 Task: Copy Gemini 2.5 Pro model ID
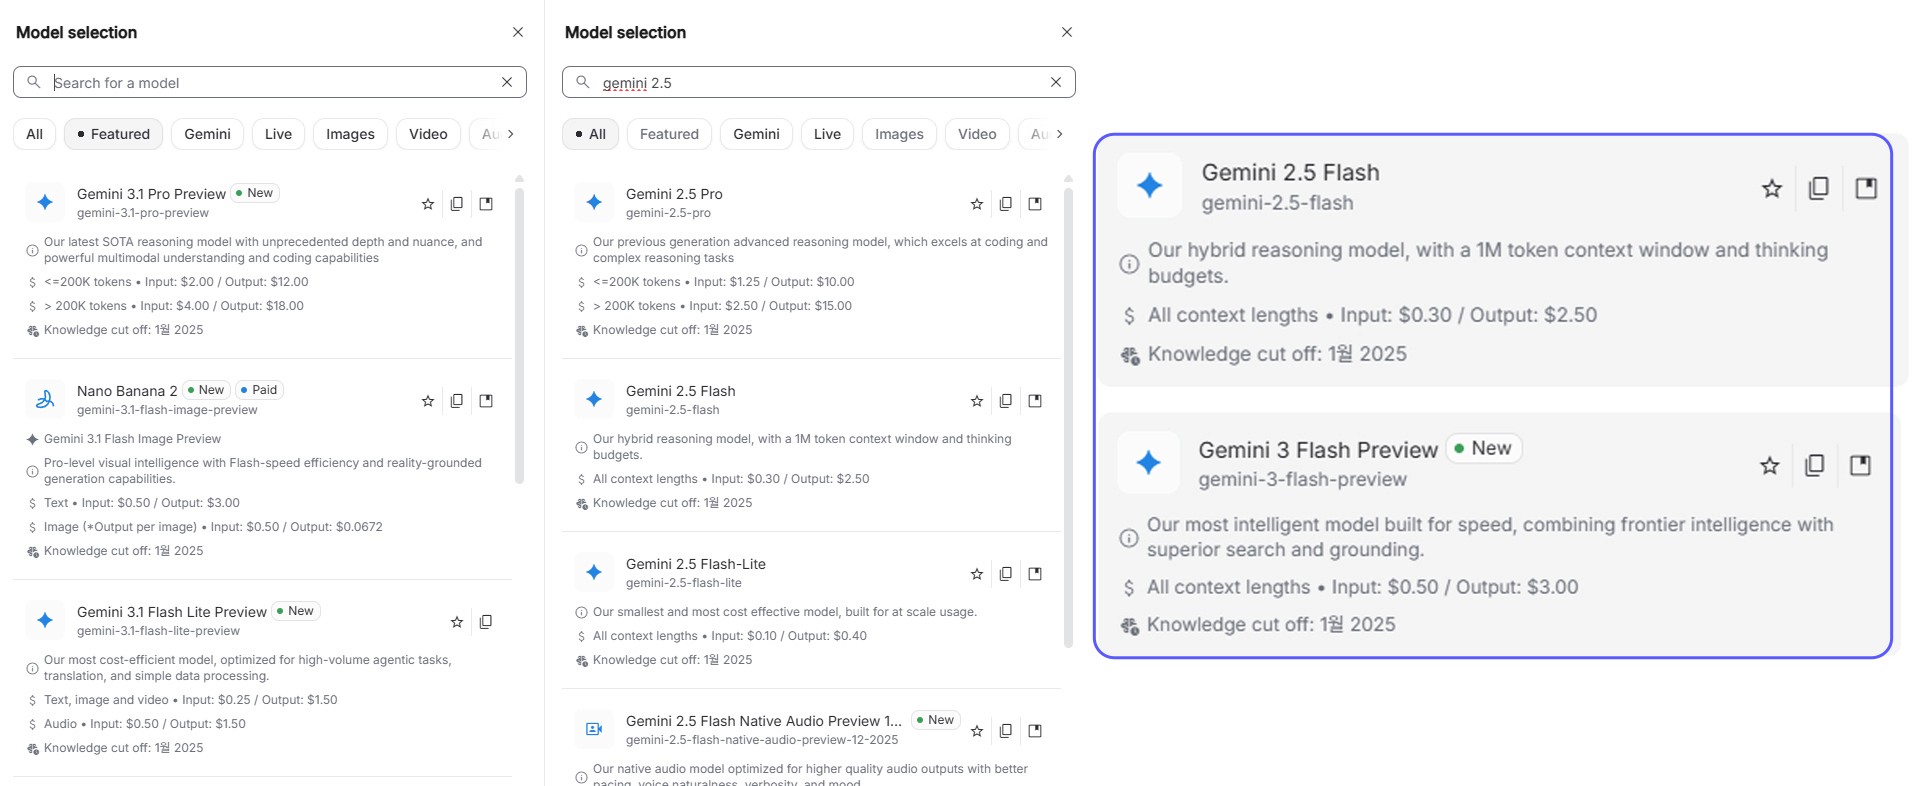(x=1006, y=204)
